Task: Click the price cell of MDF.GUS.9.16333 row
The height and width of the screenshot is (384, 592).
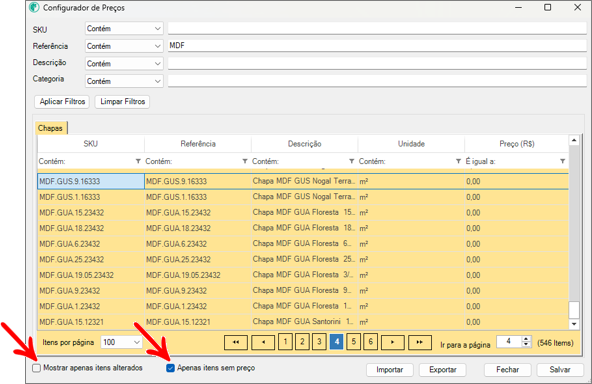Action: (x=516, y=181)
